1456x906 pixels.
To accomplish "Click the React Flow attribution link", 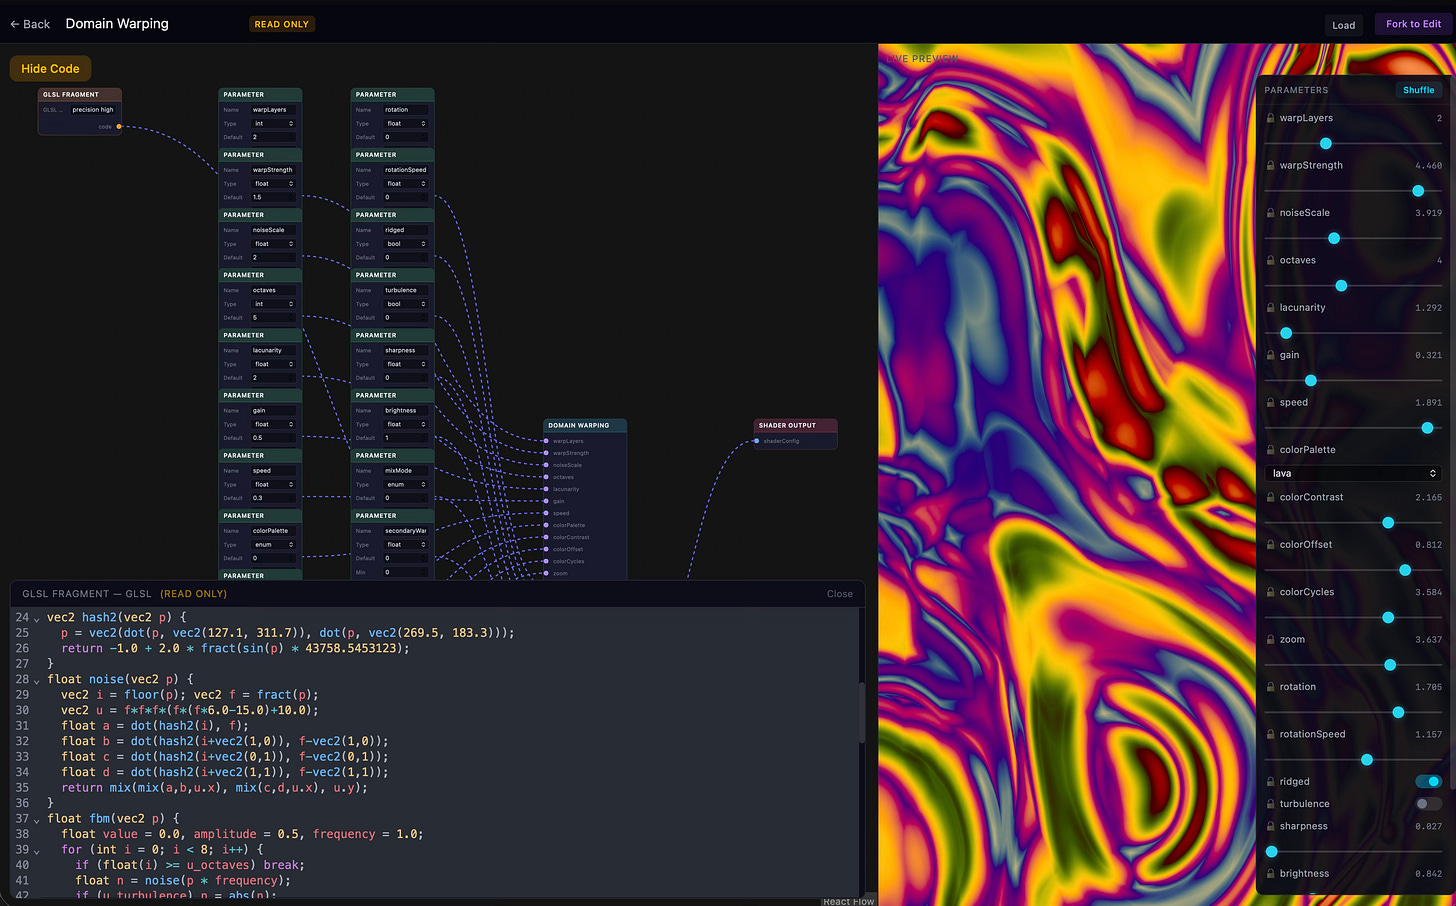I will pyautogui.click(x=848, y=901).
